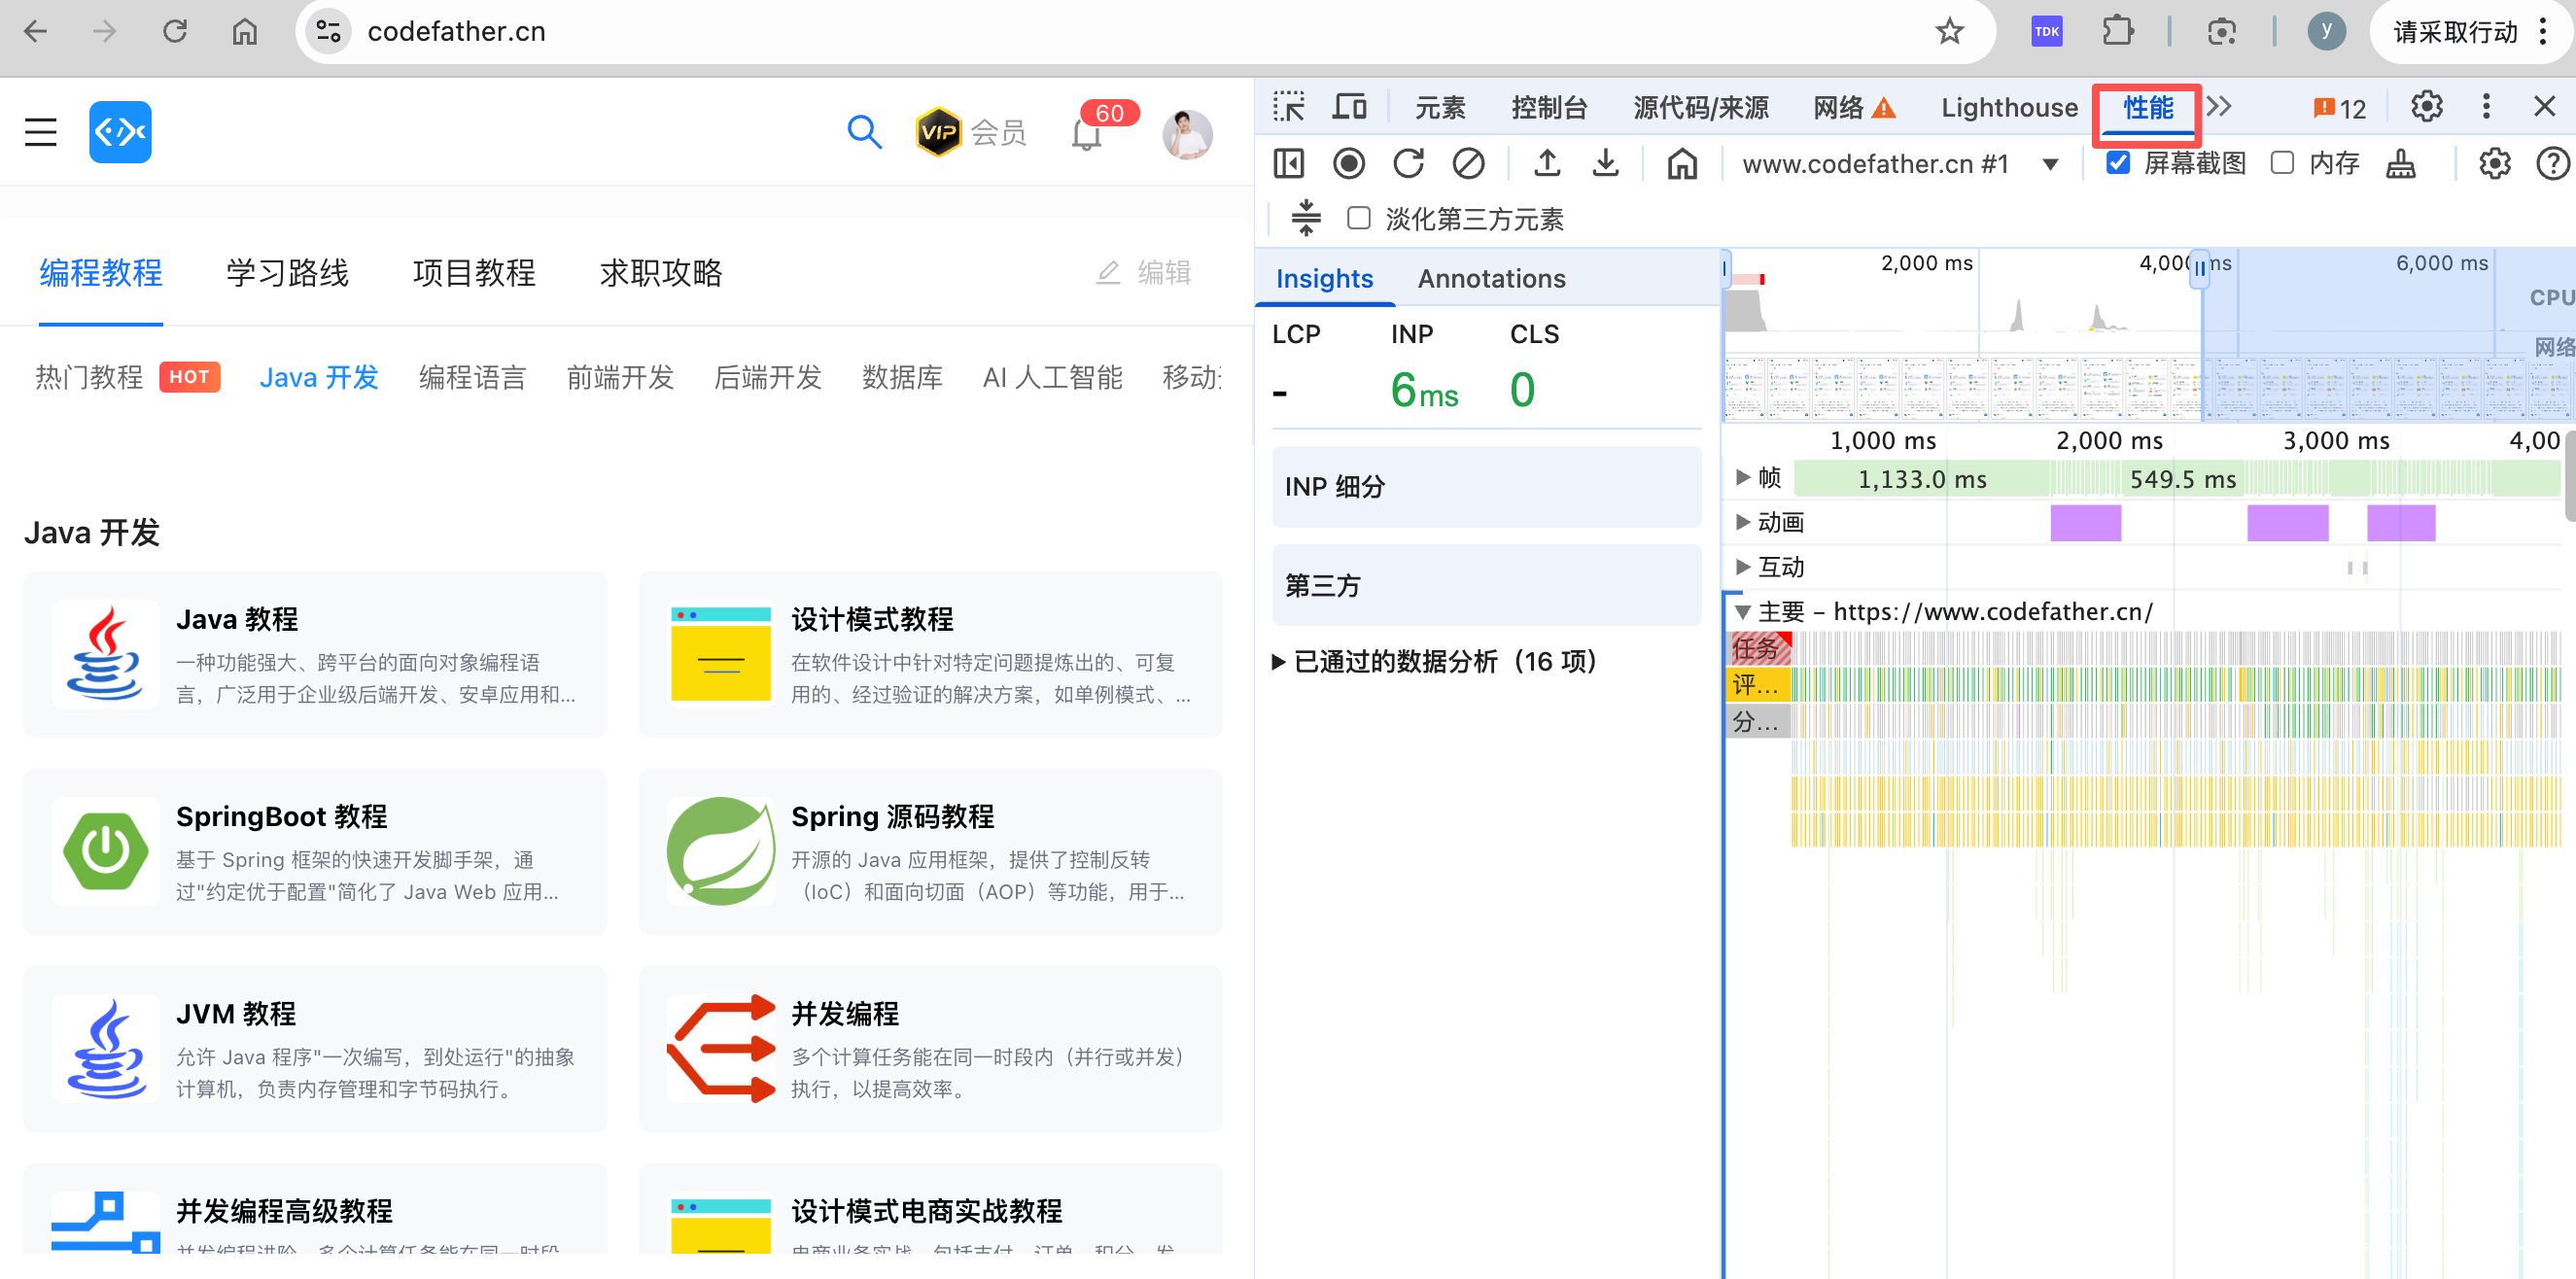Toggle the device toolbar icon
Viewport: 2576px width, 1279px height.
(1349, 107)
